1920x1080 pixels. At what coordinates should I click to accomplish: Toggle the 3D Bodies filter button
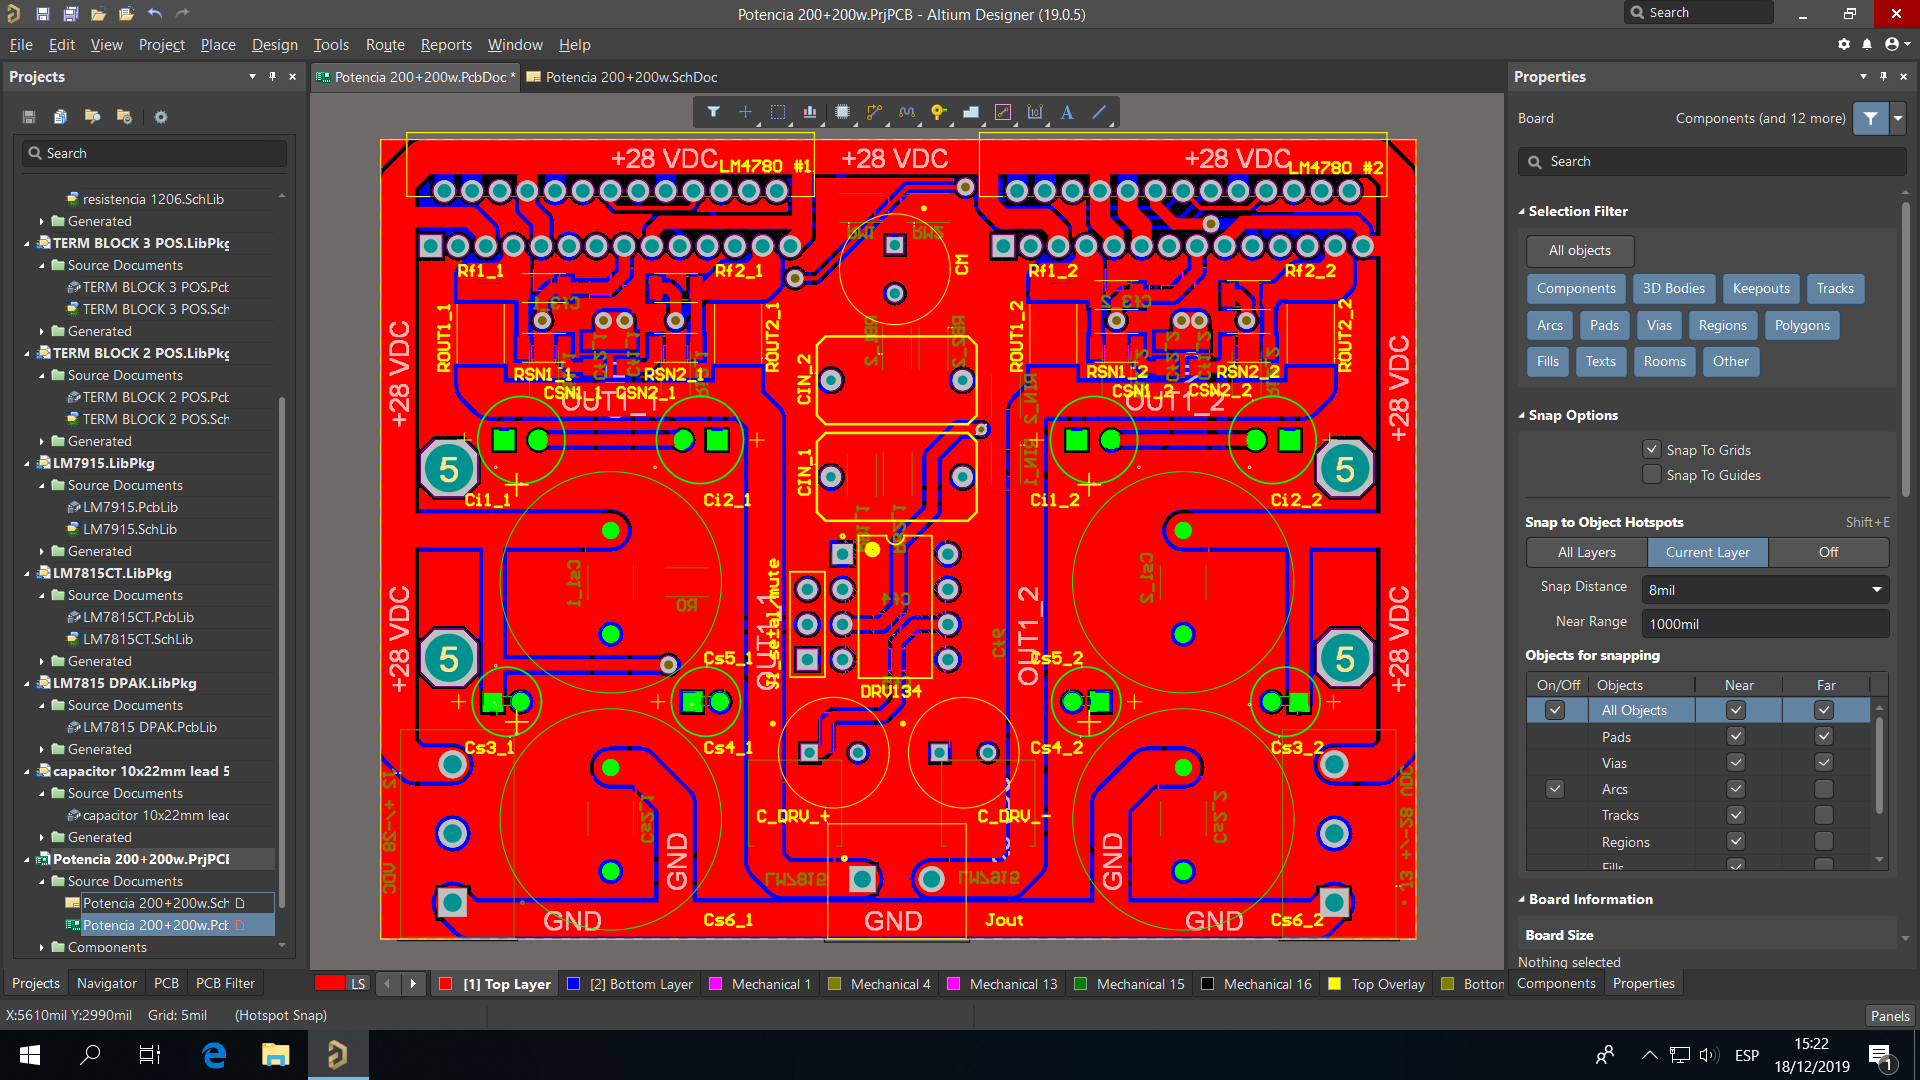click(1673, 288)
